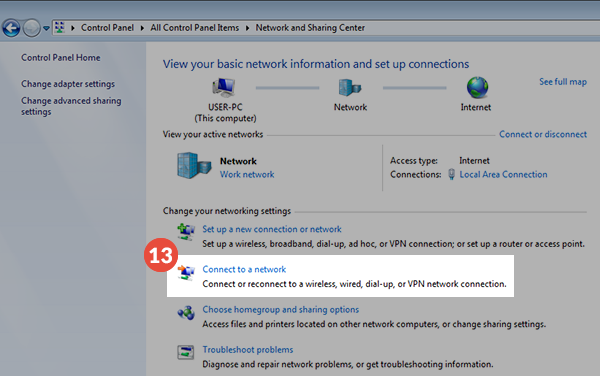Image resolution: width=600 pixels, height=376 pixels.
Task: Click the Internet globe icon
Action: point(477,87)
